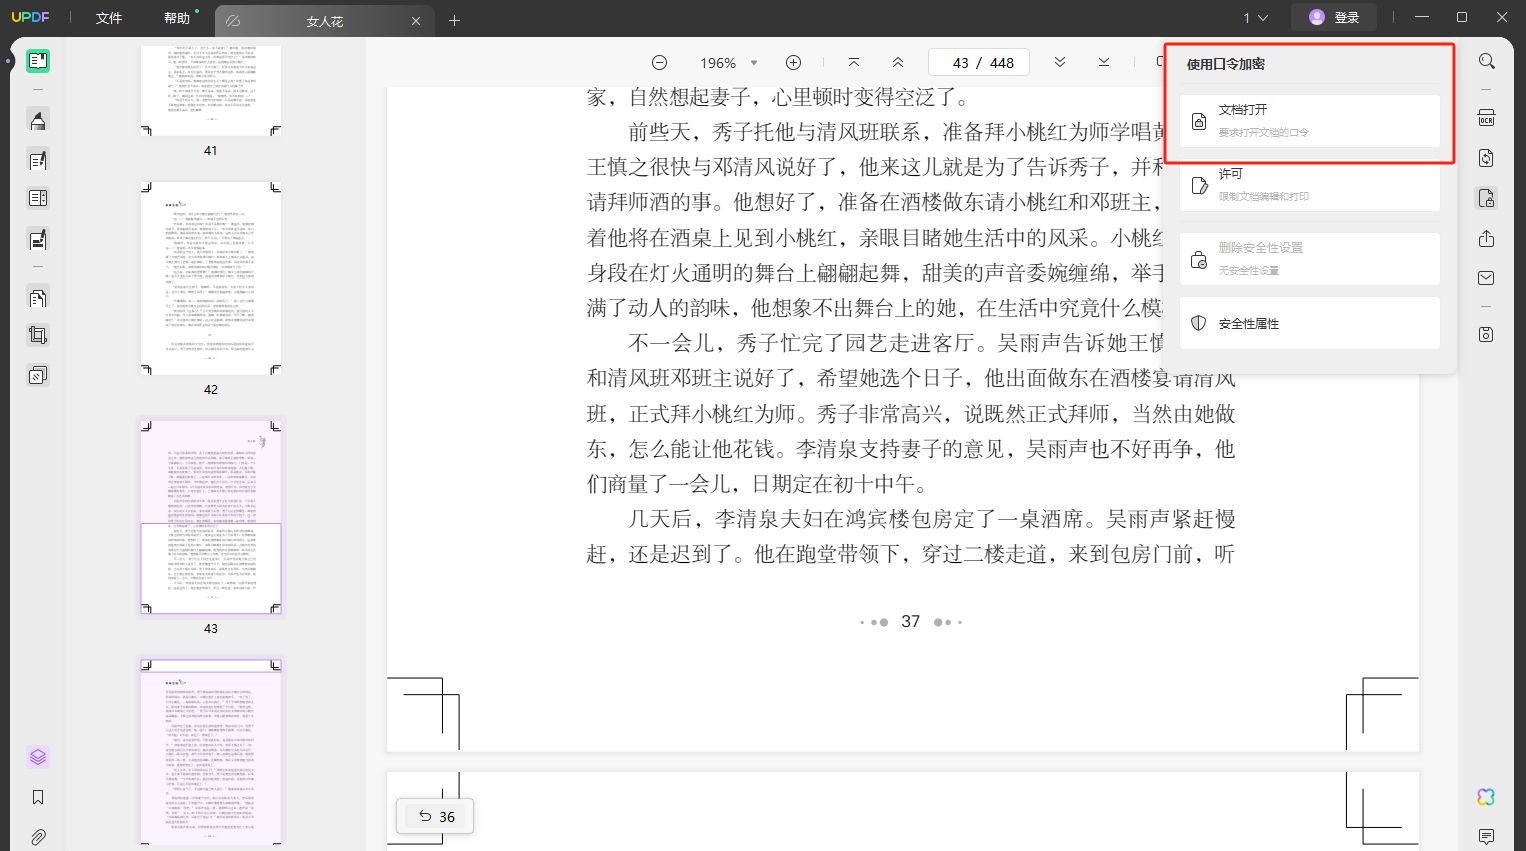Open UPDF AI assistant

pos(1487,797)
